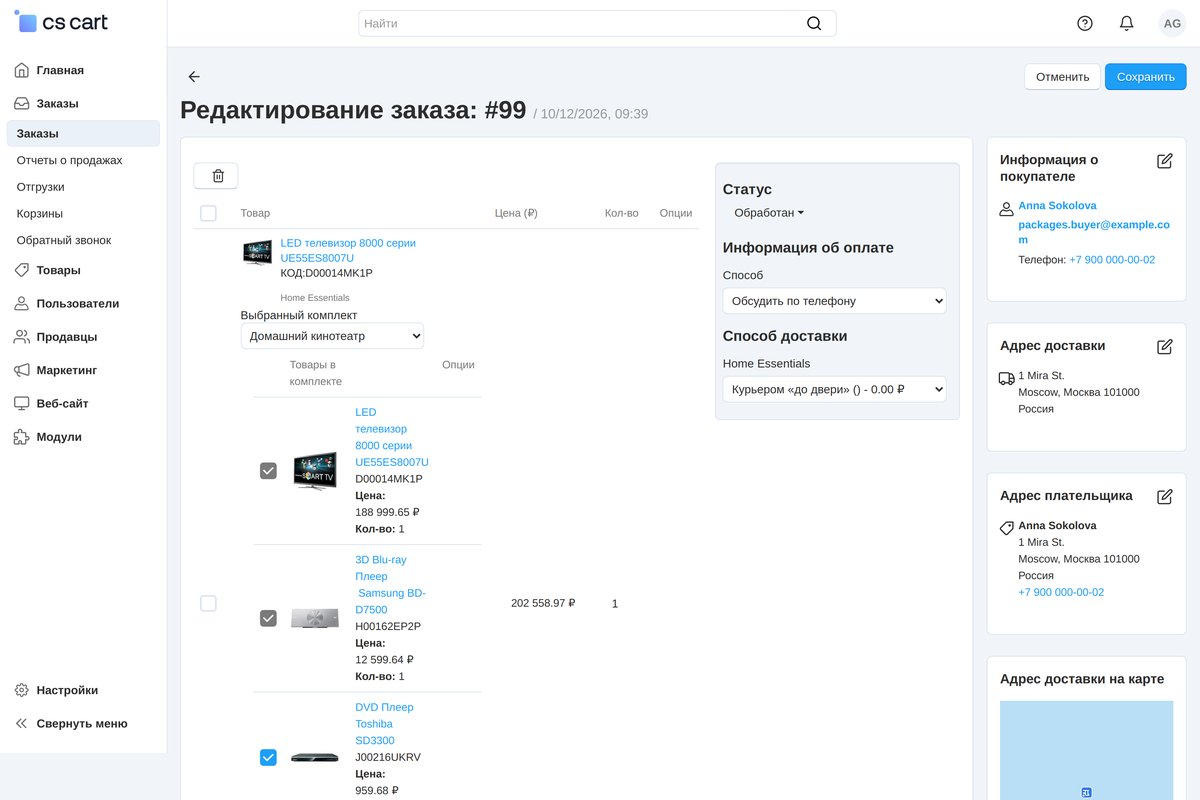Click the Продавцы sellers icon
Screen dimensions: 1200x800
tap(22, 337)
